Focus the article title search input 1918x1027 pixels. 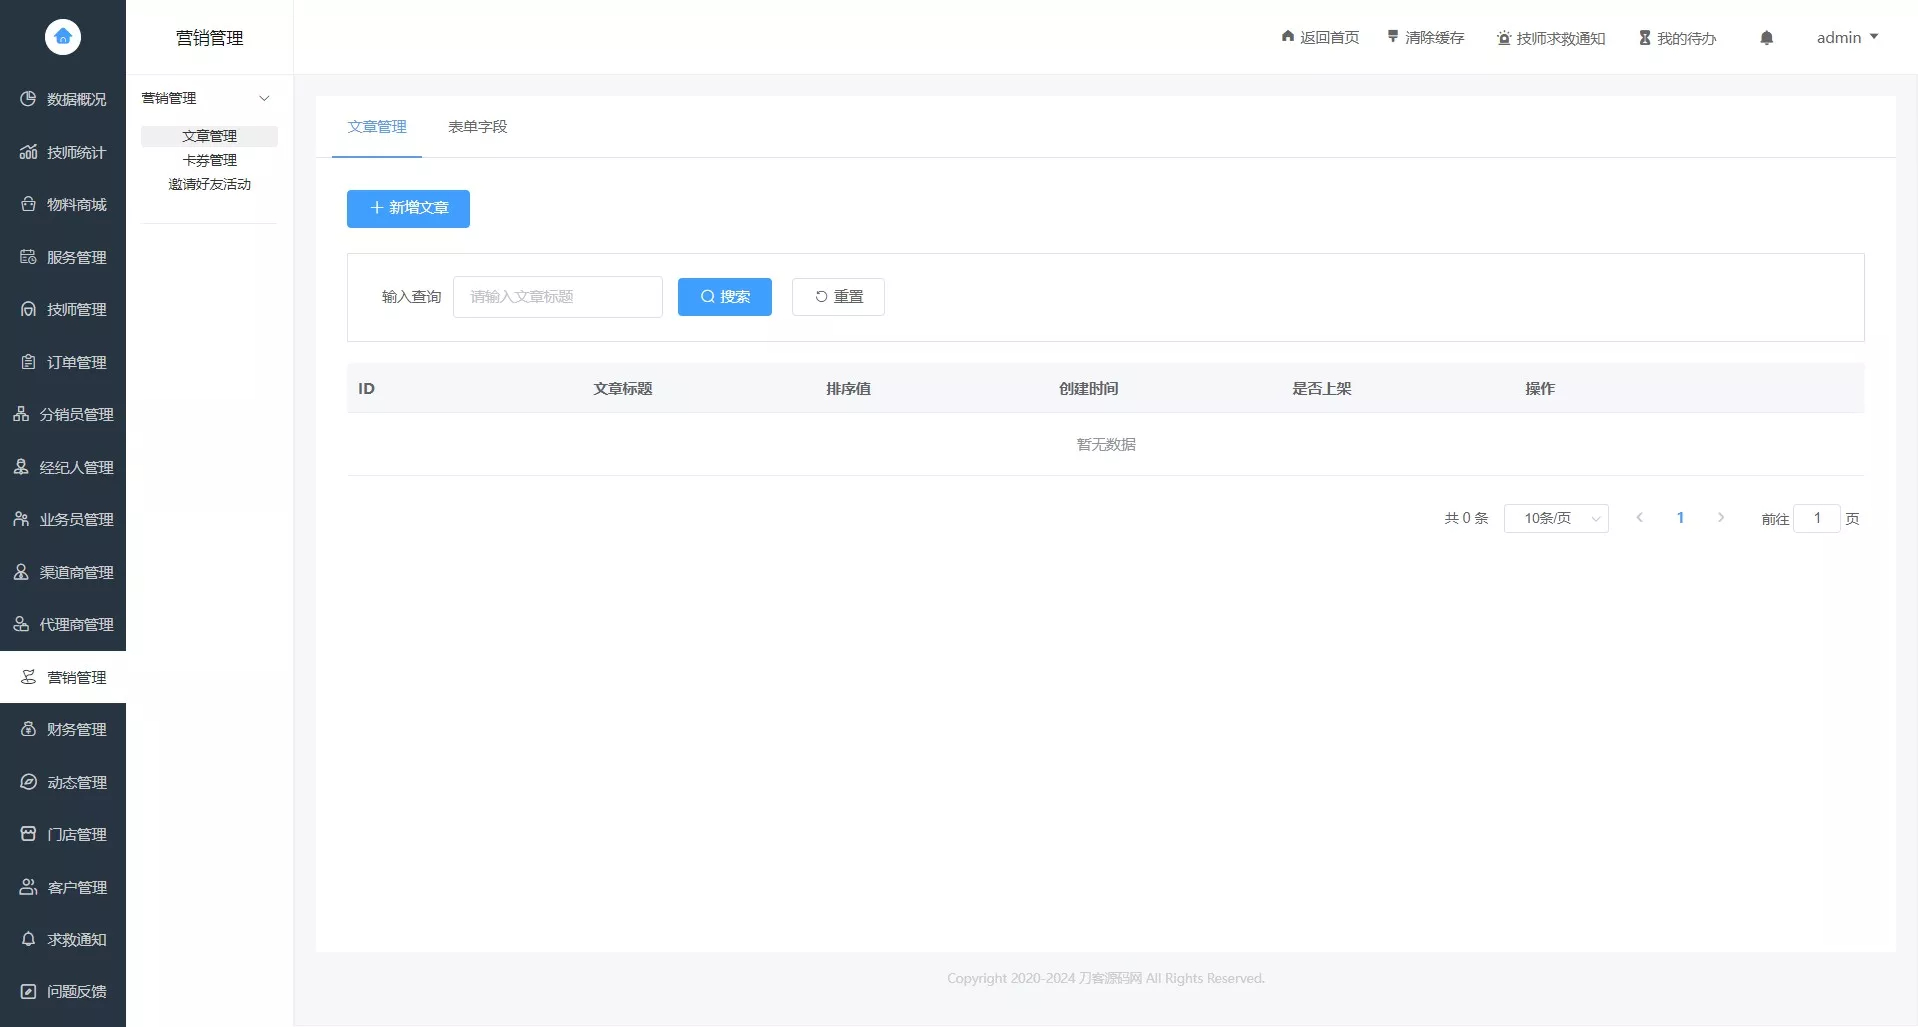pos(557,297)
